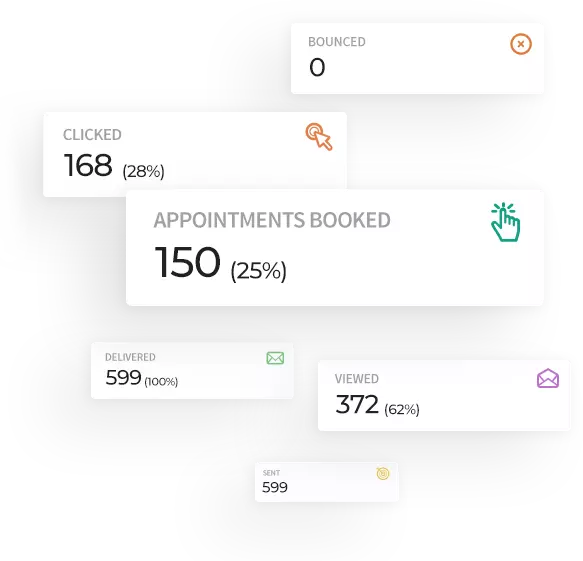Open the CLICKED label
Screen dimensions: 583x561
click(92, 135)
